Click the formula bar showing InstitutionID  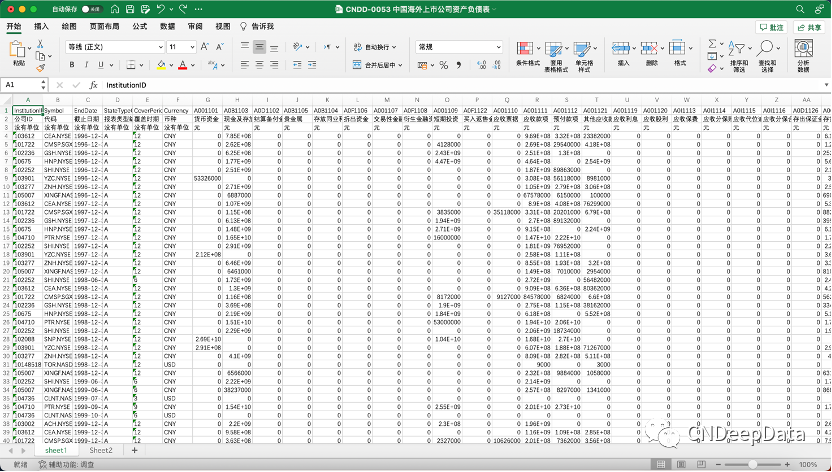462,85
